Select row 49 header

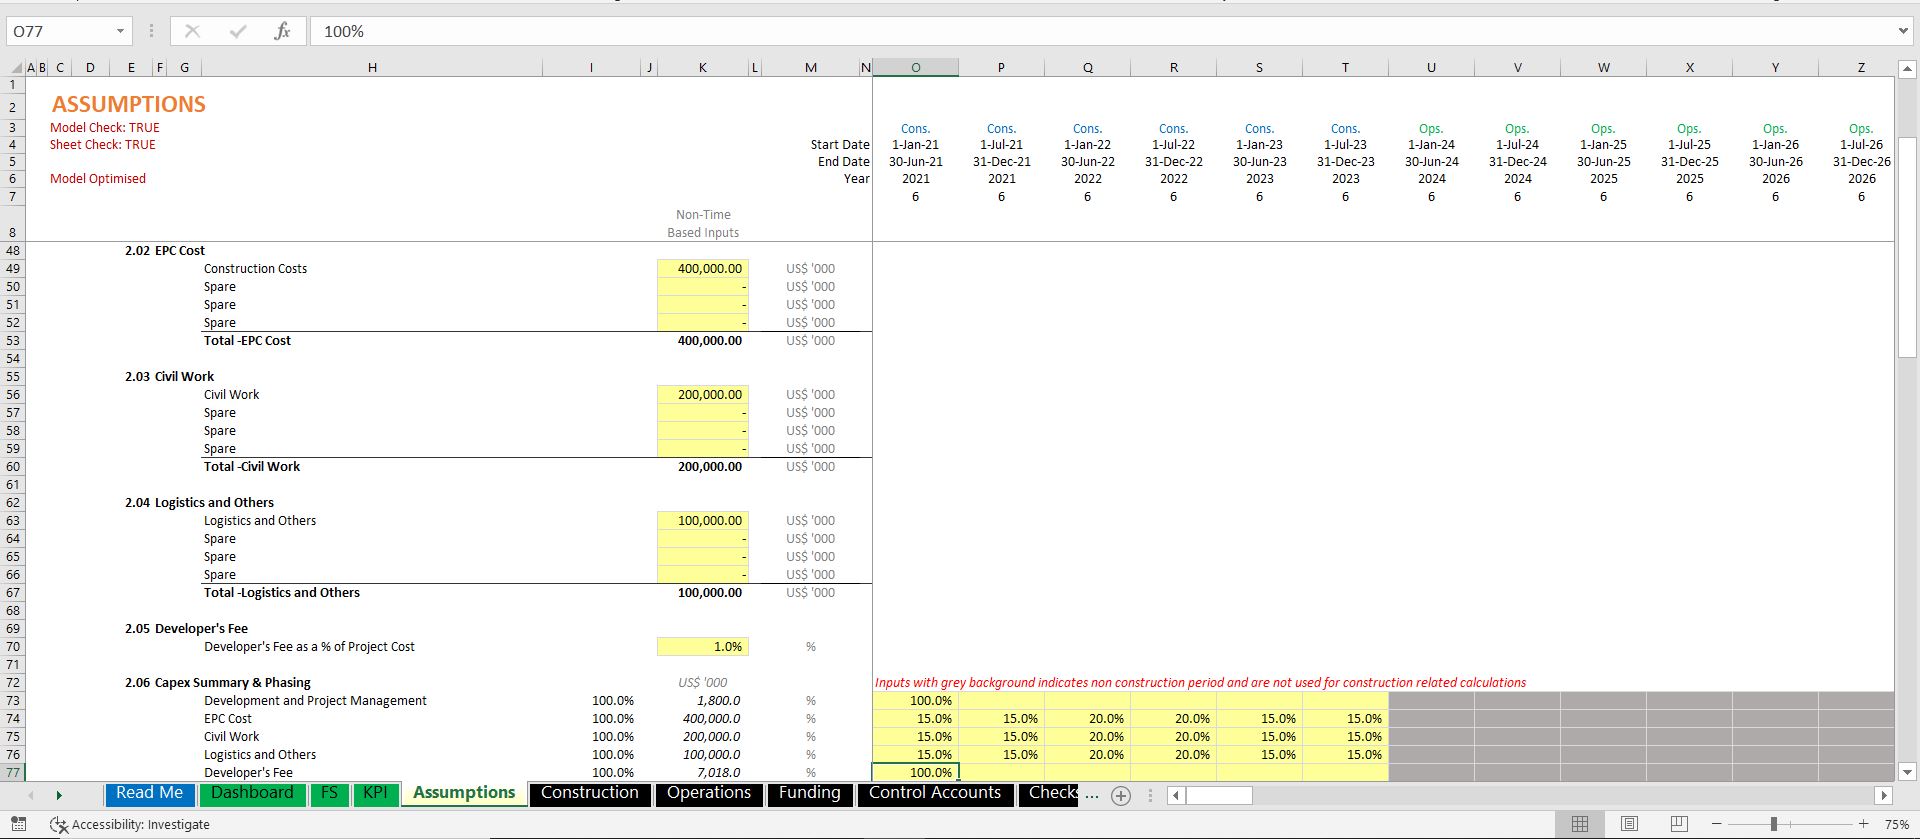pyautogui.click(x=13, y=269)
